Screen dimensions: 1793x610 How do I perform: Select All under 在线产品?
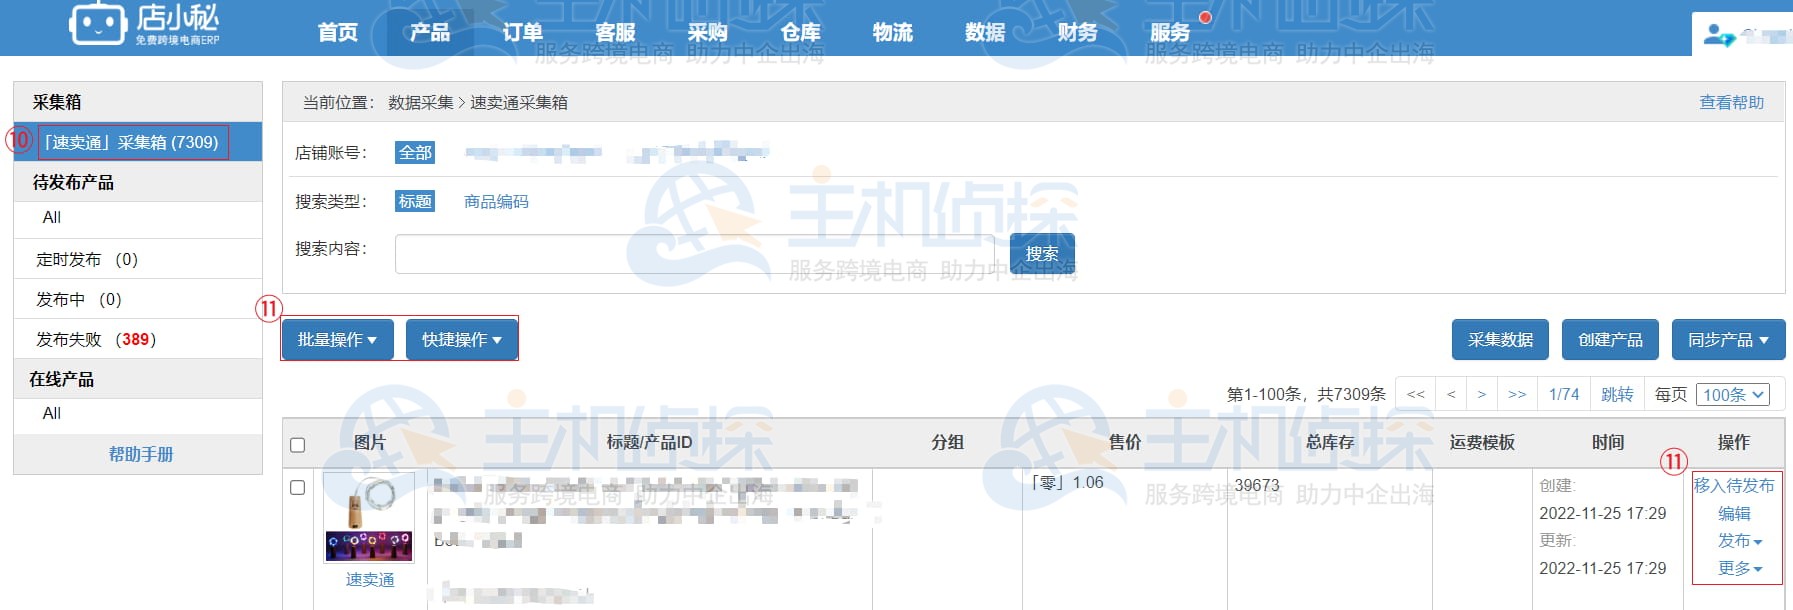tap(52, 413)
